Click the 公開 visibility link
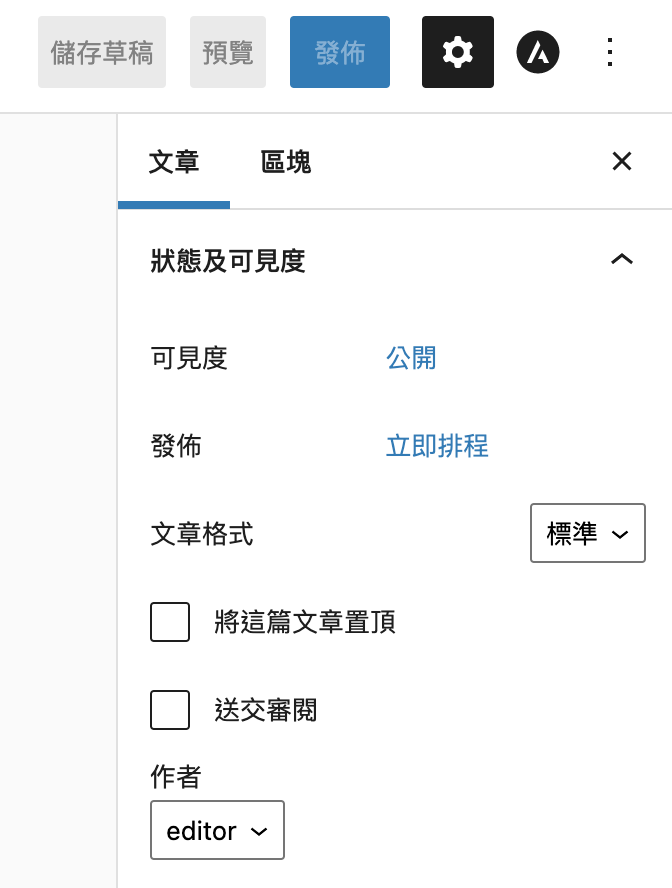Viewport: 672px width, 888px height. click(x=411, y=357)
